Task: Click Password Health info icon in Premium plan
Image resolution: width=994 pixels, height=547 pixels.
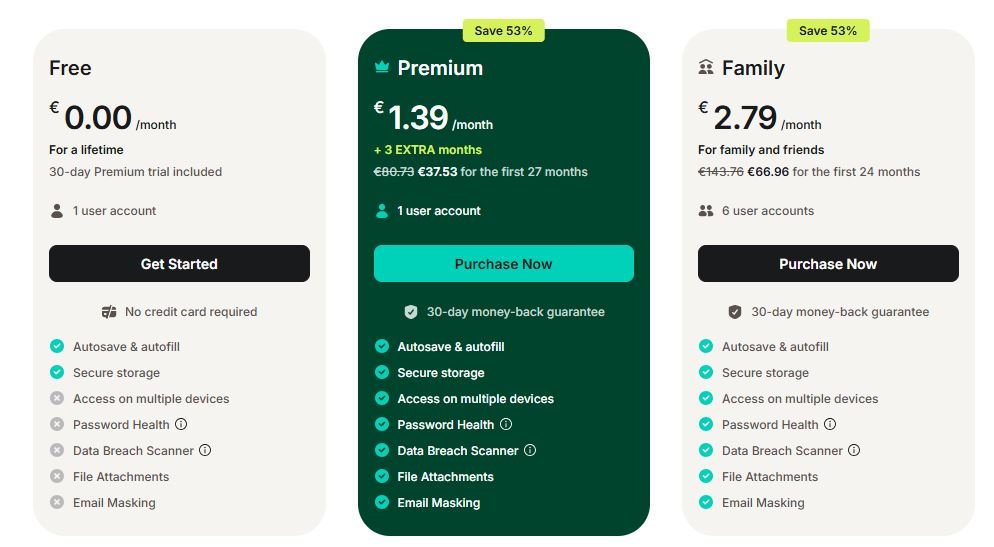Action: point(506,424)
